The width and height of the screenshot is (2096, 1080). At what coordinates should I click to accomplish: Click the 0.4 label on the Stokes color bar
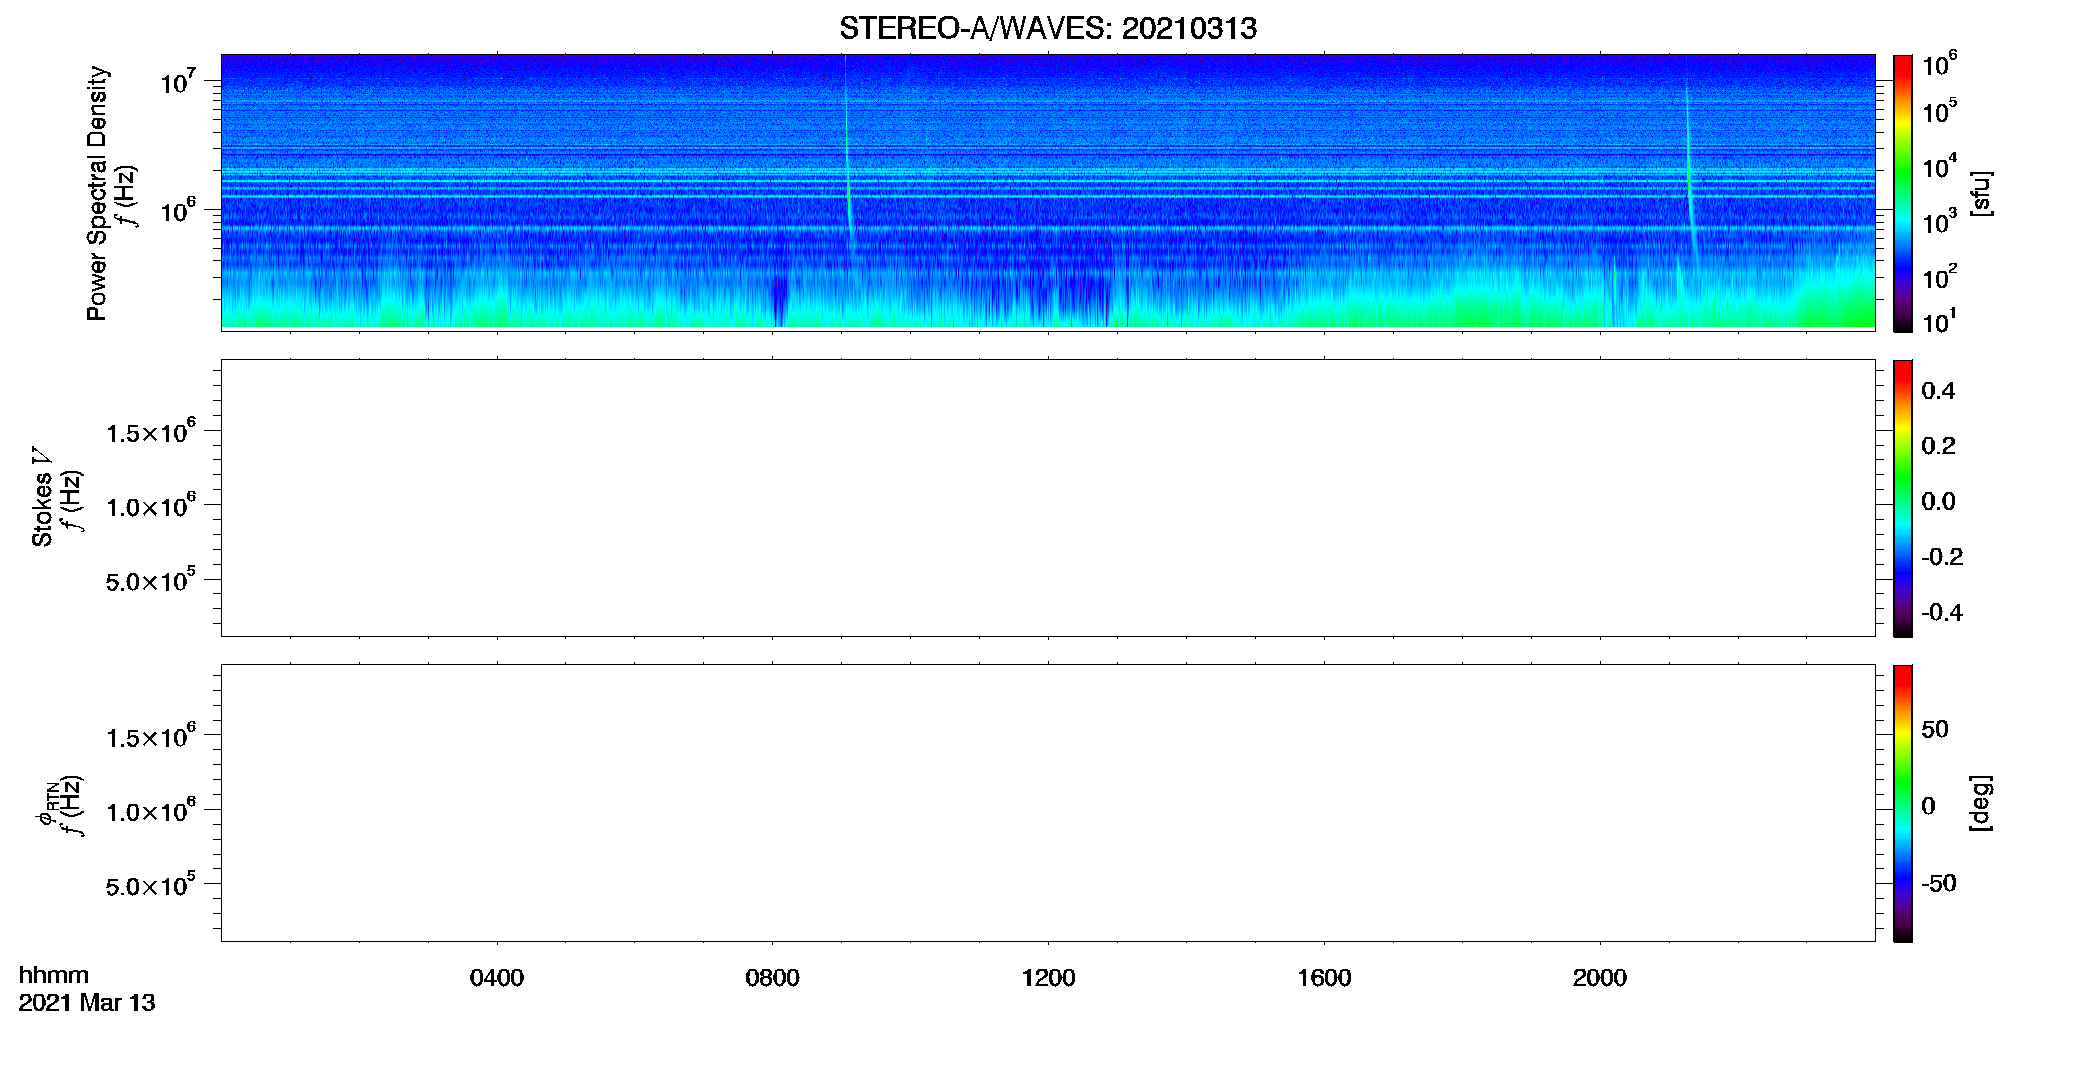(x=1938, y=391)
